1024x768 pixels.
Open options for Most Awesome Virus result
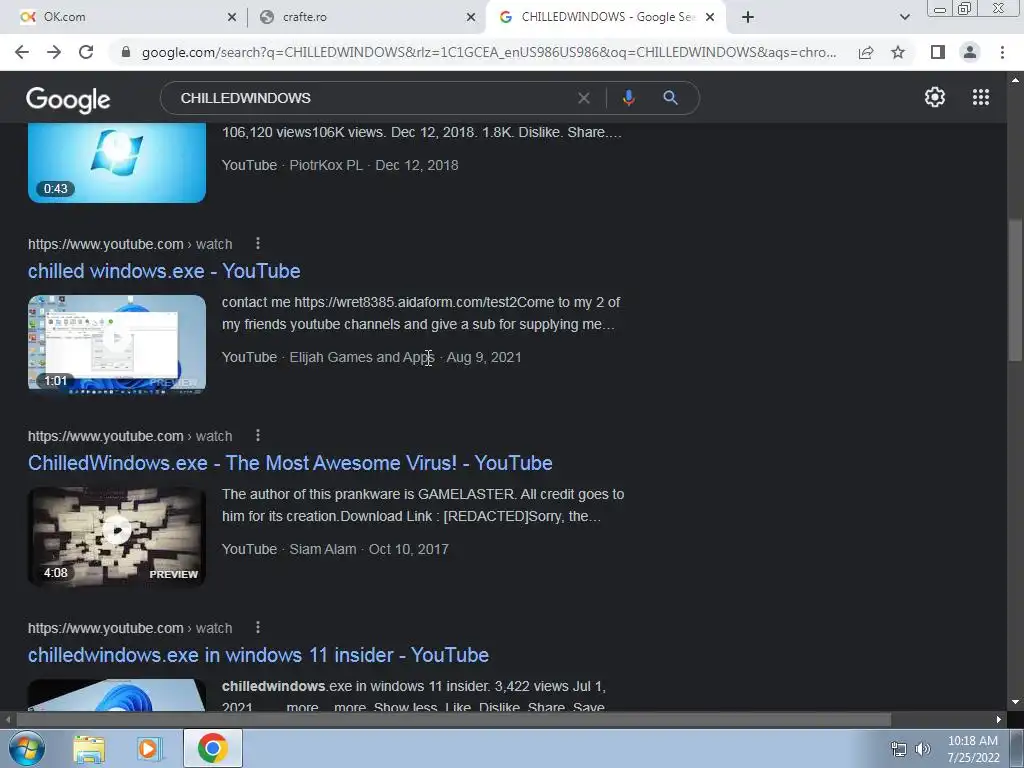pos(258,436)
